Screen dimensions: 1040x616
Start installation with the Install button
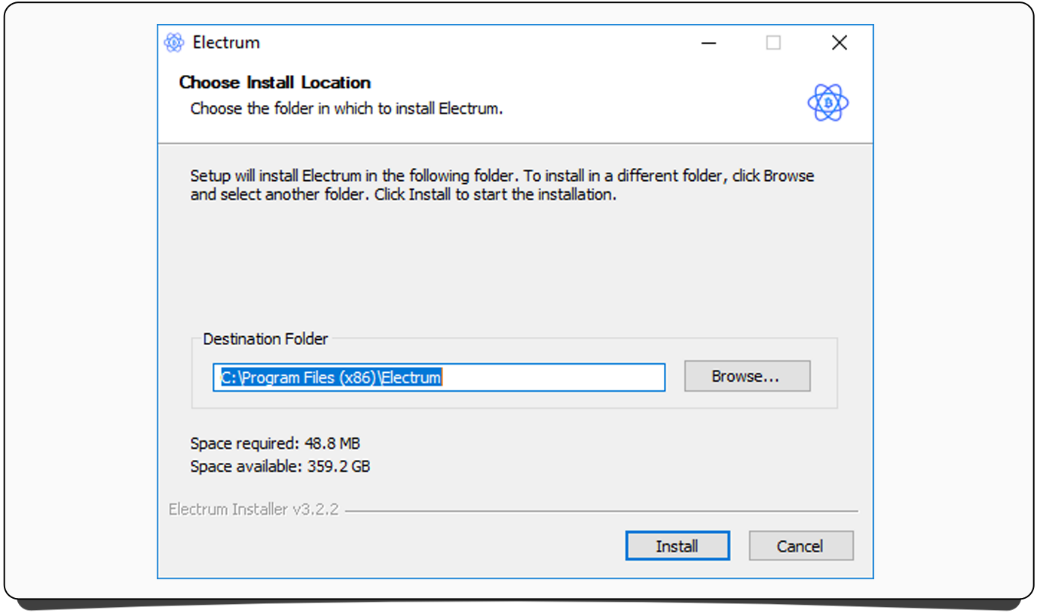[x=677, y=546]
